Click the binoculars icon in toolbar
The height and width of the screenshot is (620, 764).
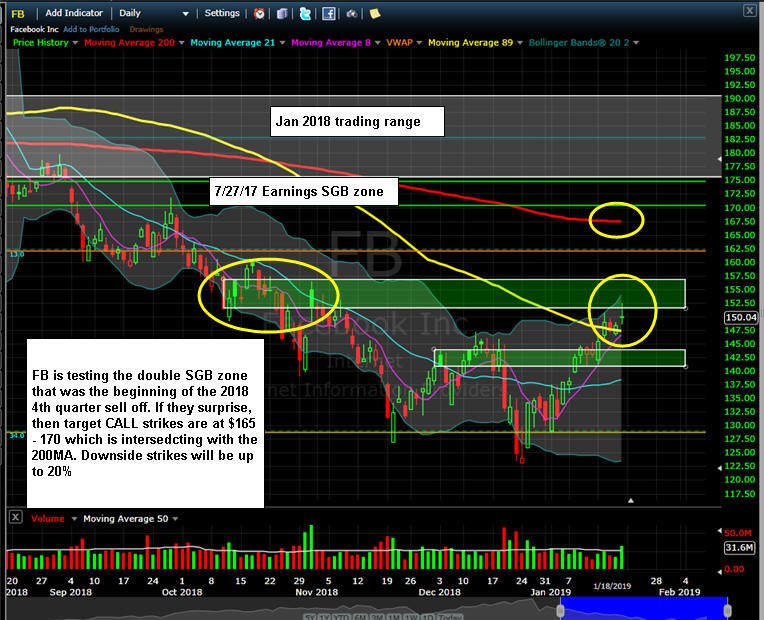point(352,14)
